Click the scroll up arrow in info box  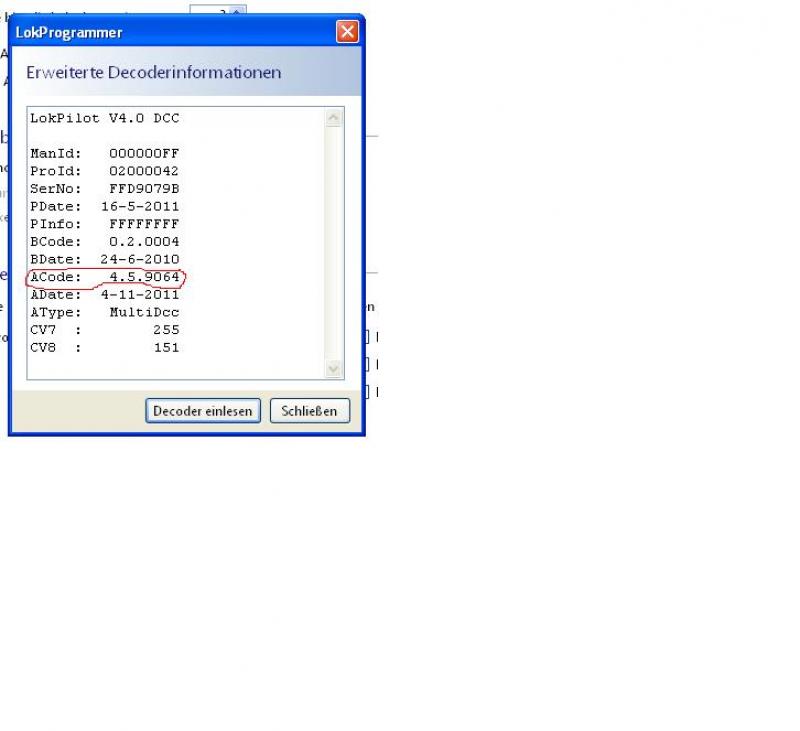pyautogui.click(x=333, y=119)
